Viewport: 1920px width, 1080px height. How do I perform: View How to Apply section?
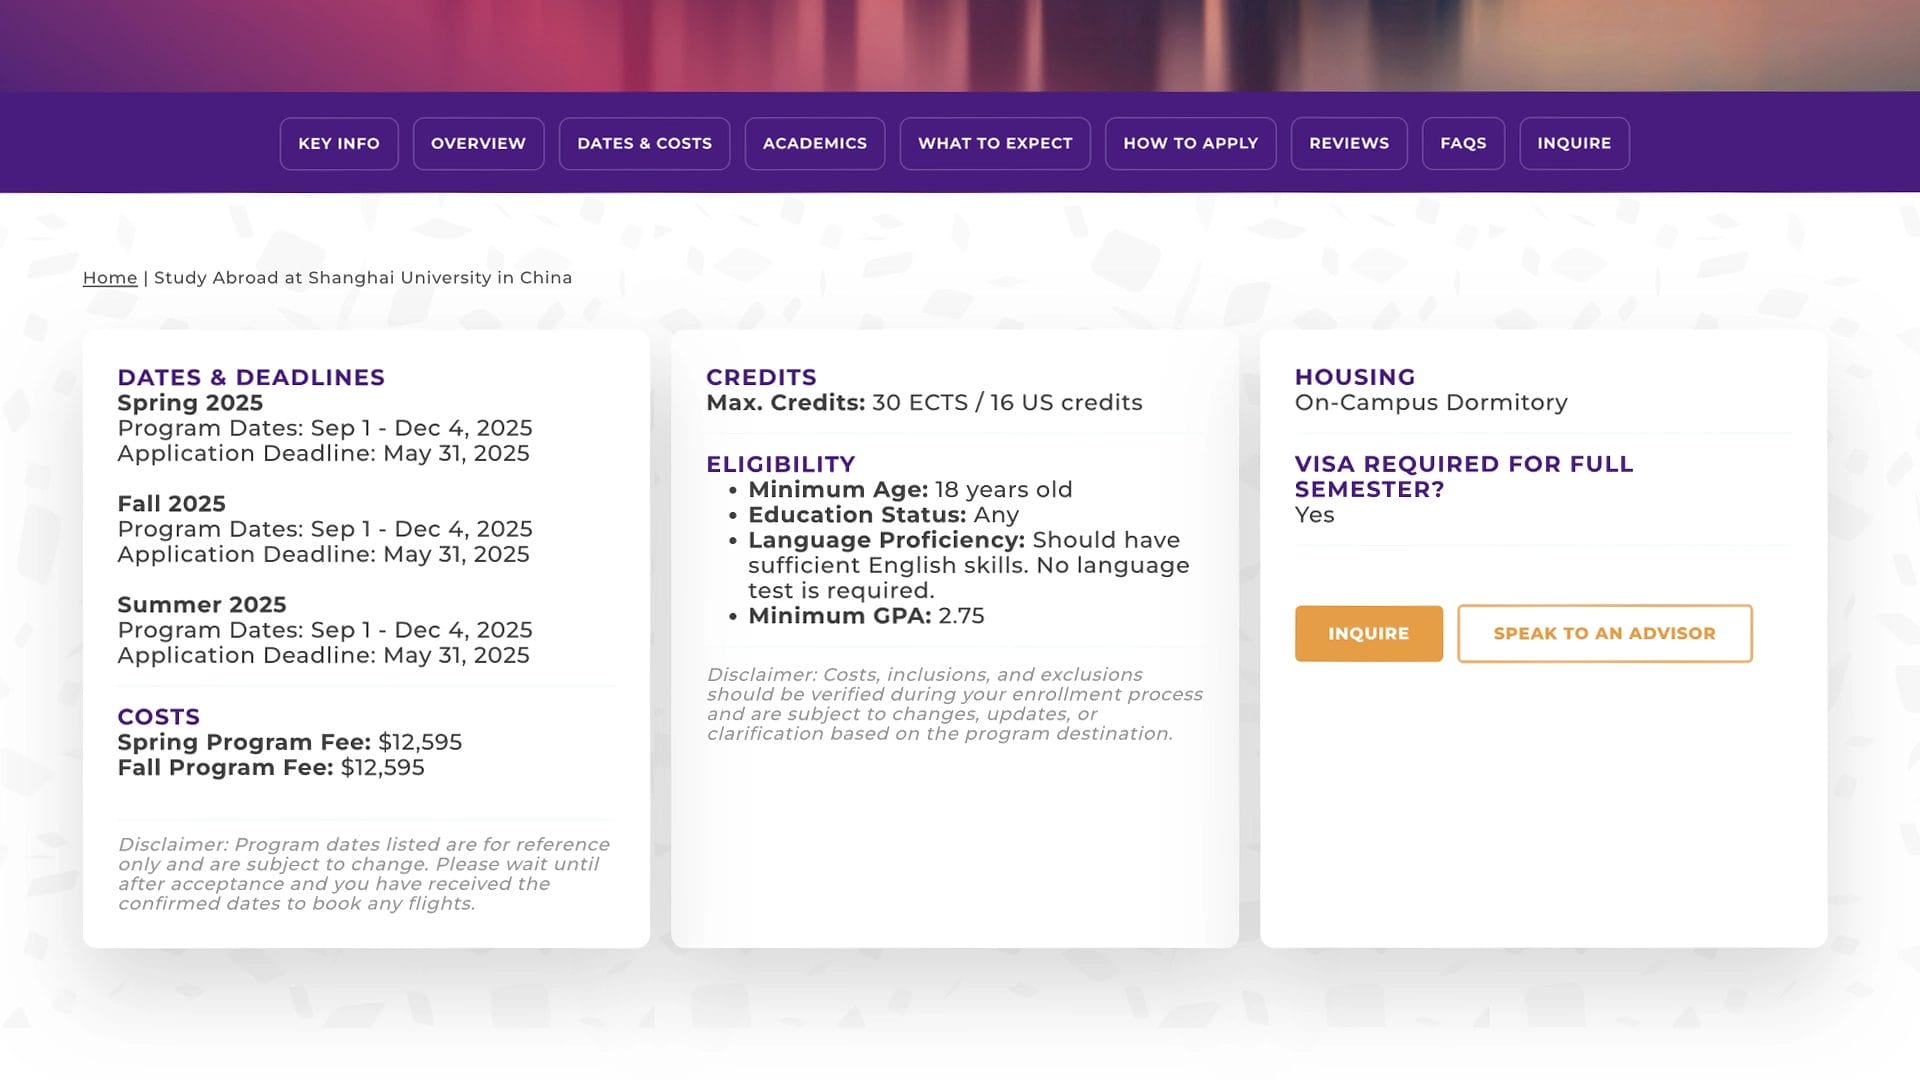[x=1190, y=143]
